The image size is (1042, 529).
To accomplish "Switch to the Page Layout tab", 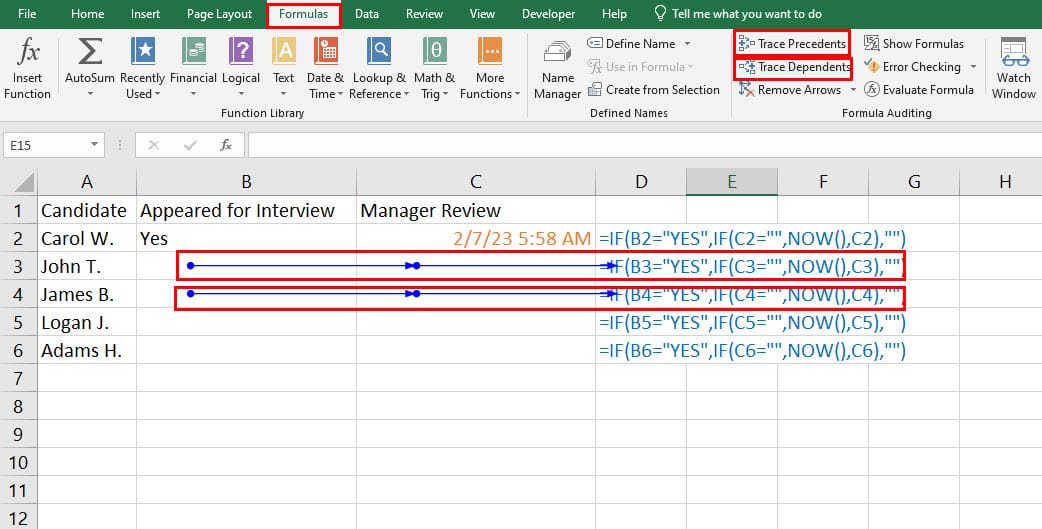I will pos(219,14).
